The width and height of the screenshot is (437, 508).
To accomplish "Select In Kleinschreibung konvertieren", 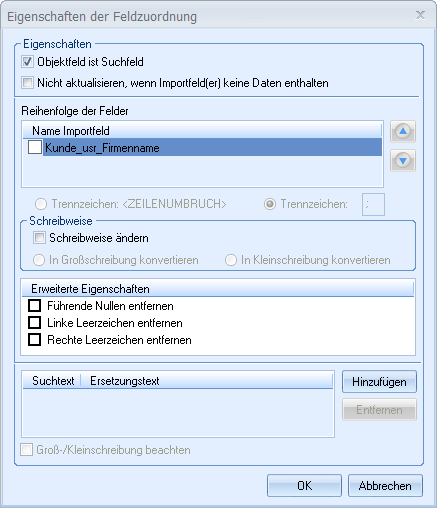I will [x=231, y=260].
